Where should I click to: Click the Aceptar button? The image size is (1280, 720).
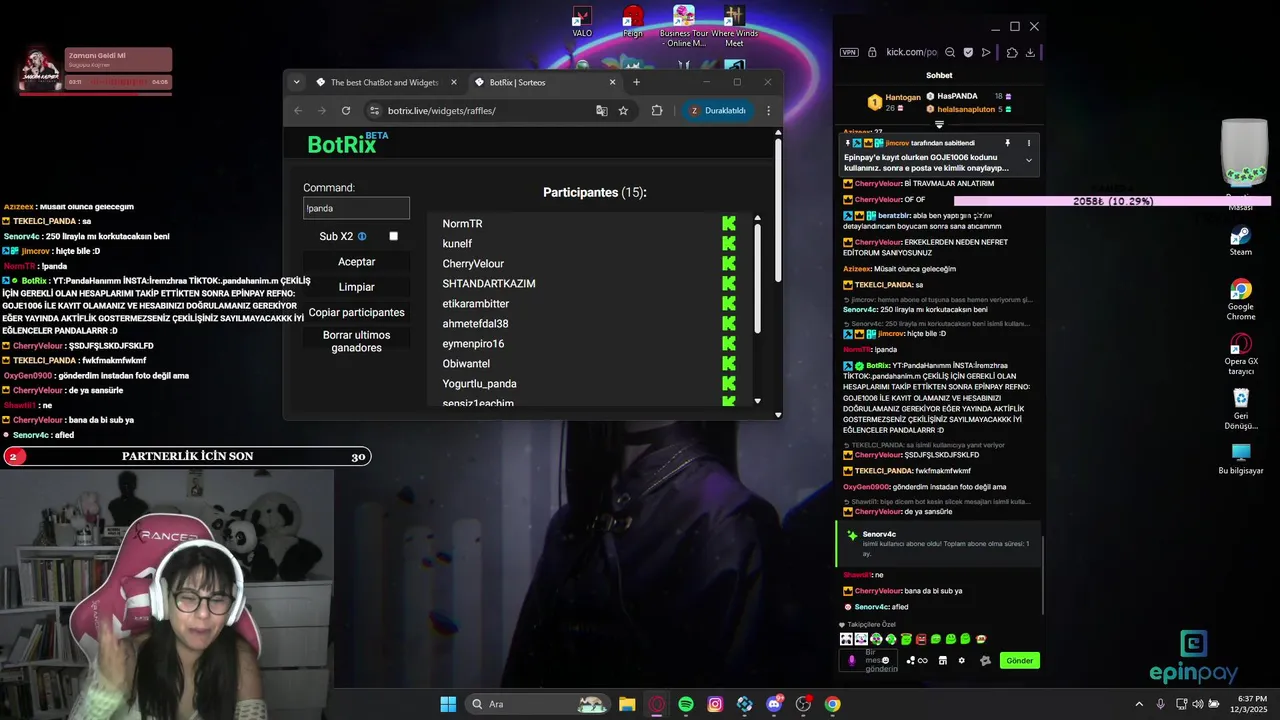pos(356,262)
